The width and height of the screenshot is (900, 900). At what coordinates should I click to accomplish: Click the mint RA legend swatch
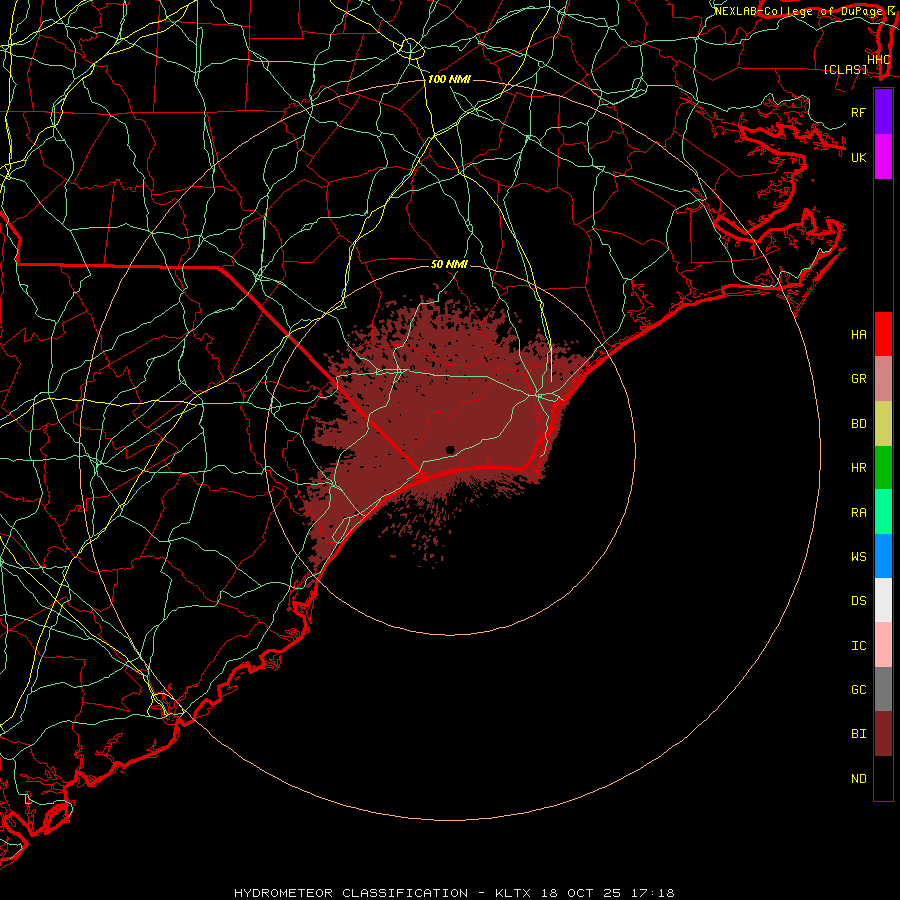click(x=883, y=512)
